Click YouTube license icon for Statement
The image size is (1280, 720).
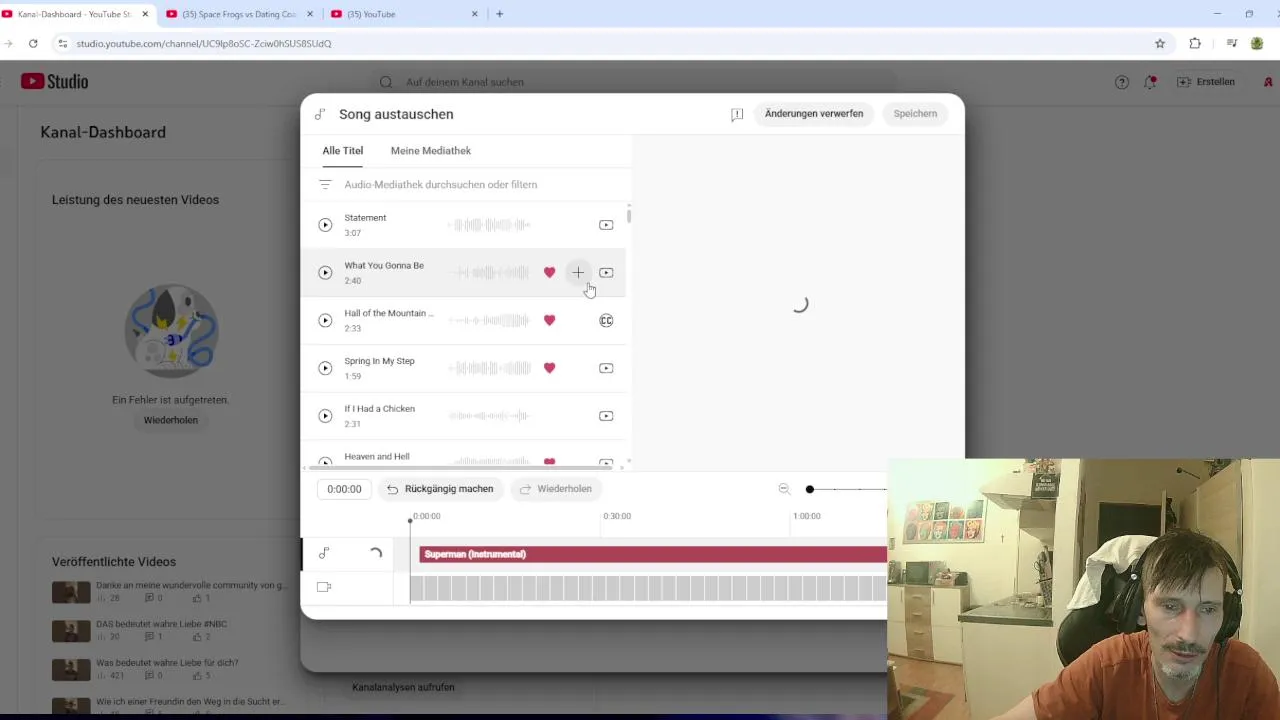(x=606, y=225)
